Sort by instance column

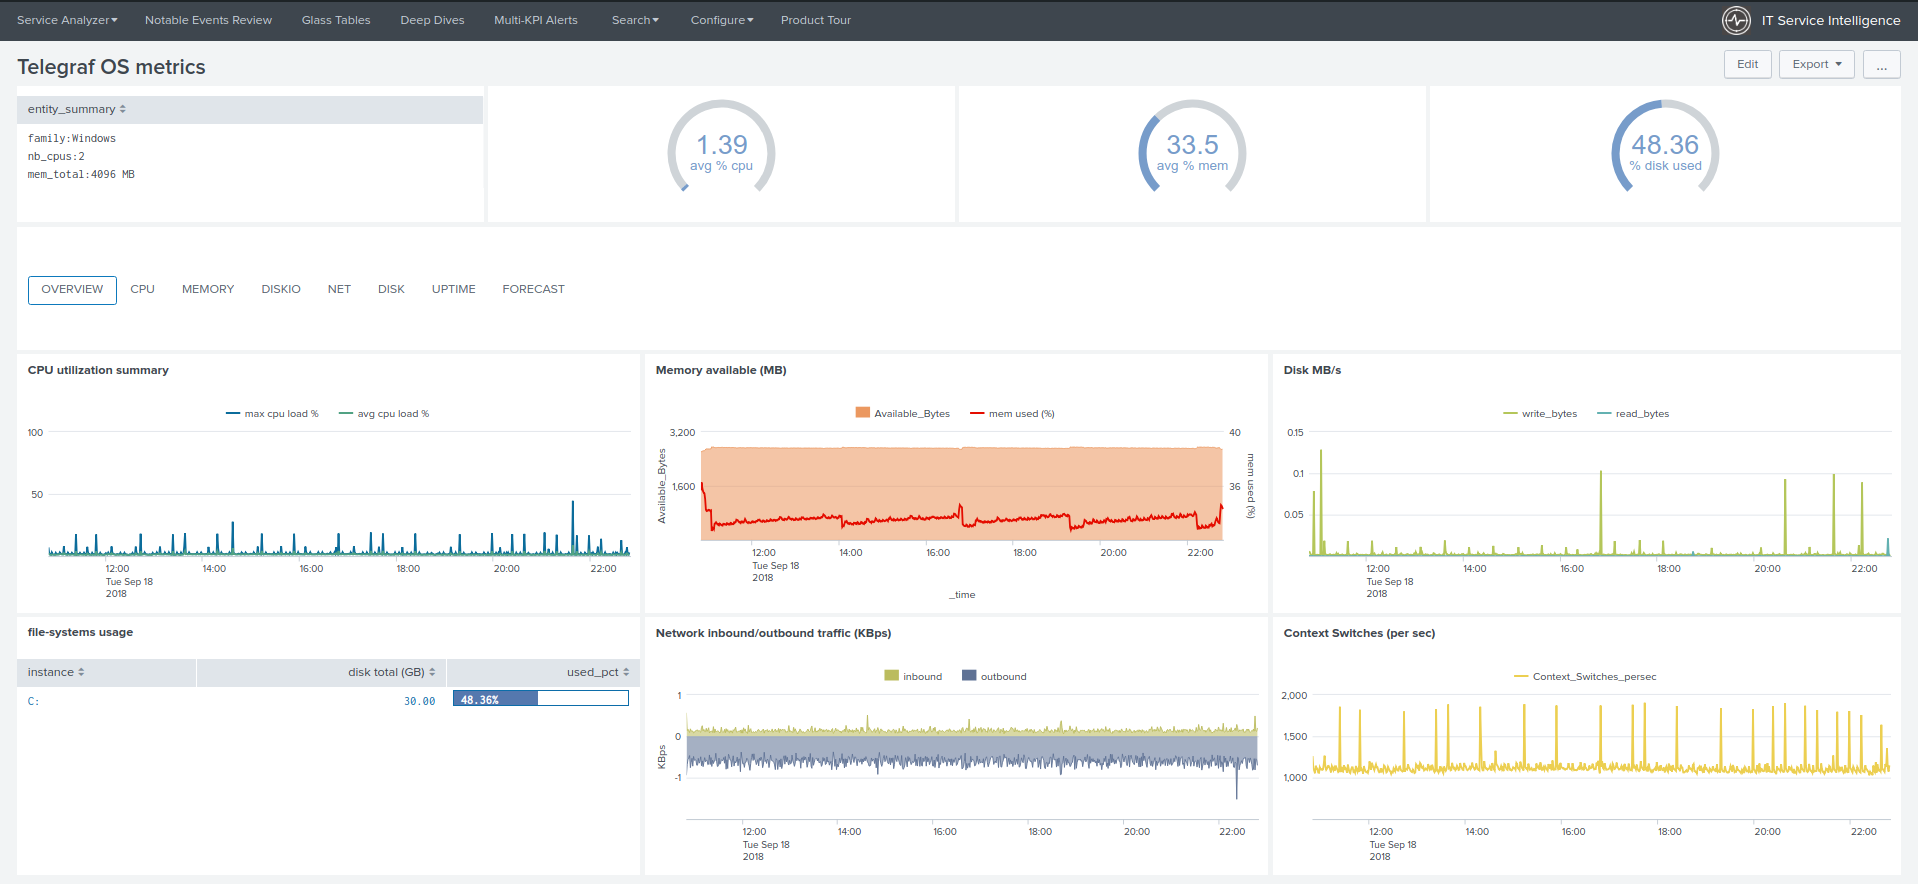point(56,672)
